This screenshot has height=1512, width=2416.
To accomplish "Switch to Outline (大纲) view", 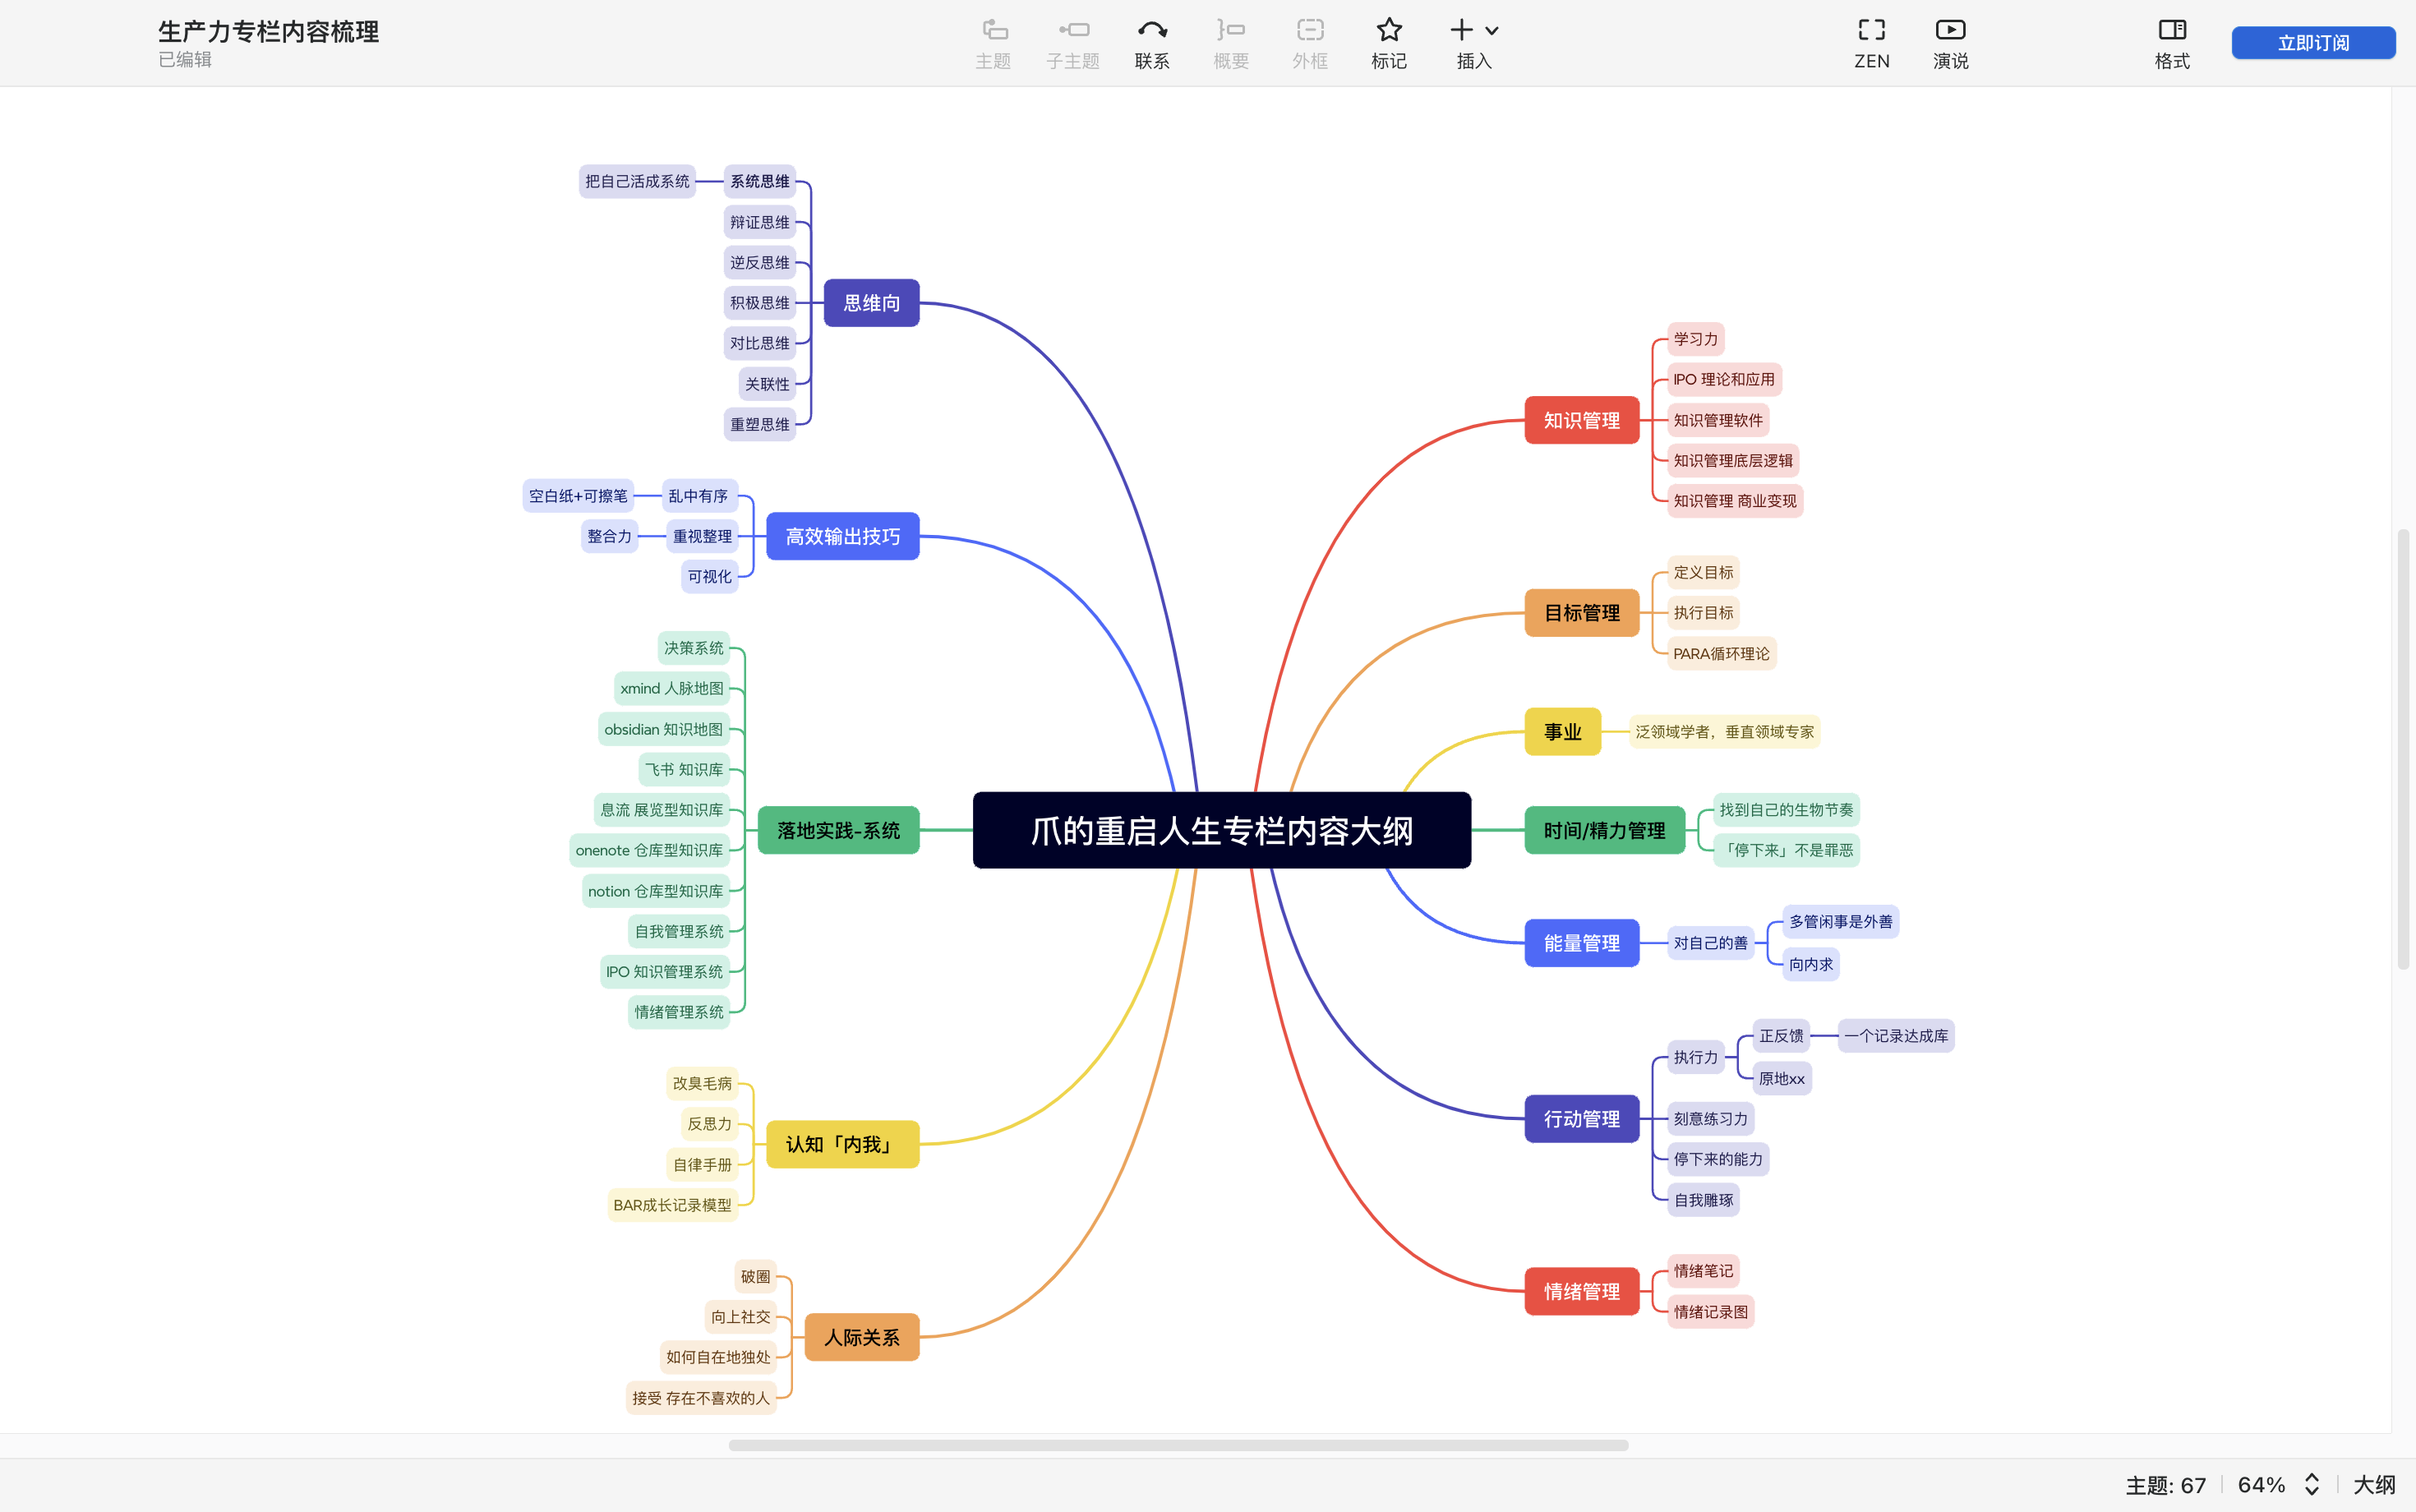I will 2374,1485.
